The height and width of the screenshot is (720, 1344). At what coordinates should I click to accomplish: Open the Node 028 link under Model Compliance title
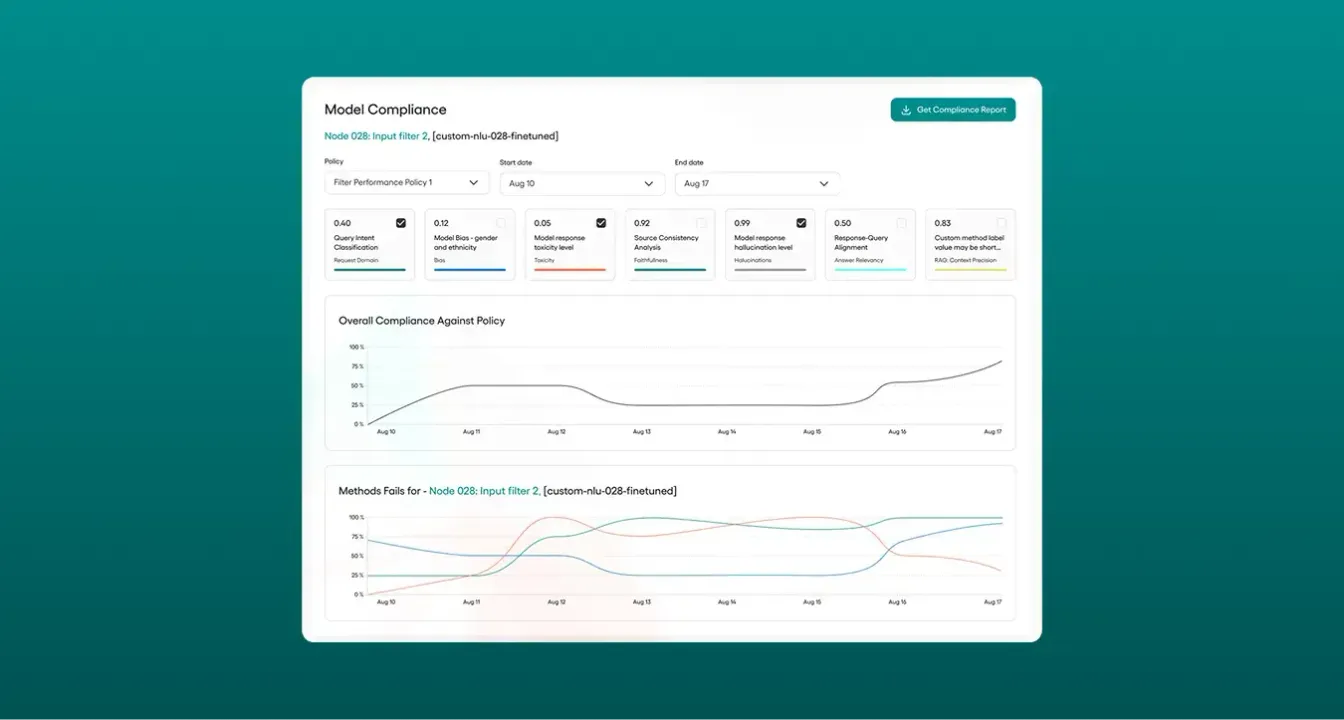coord(376,136)
